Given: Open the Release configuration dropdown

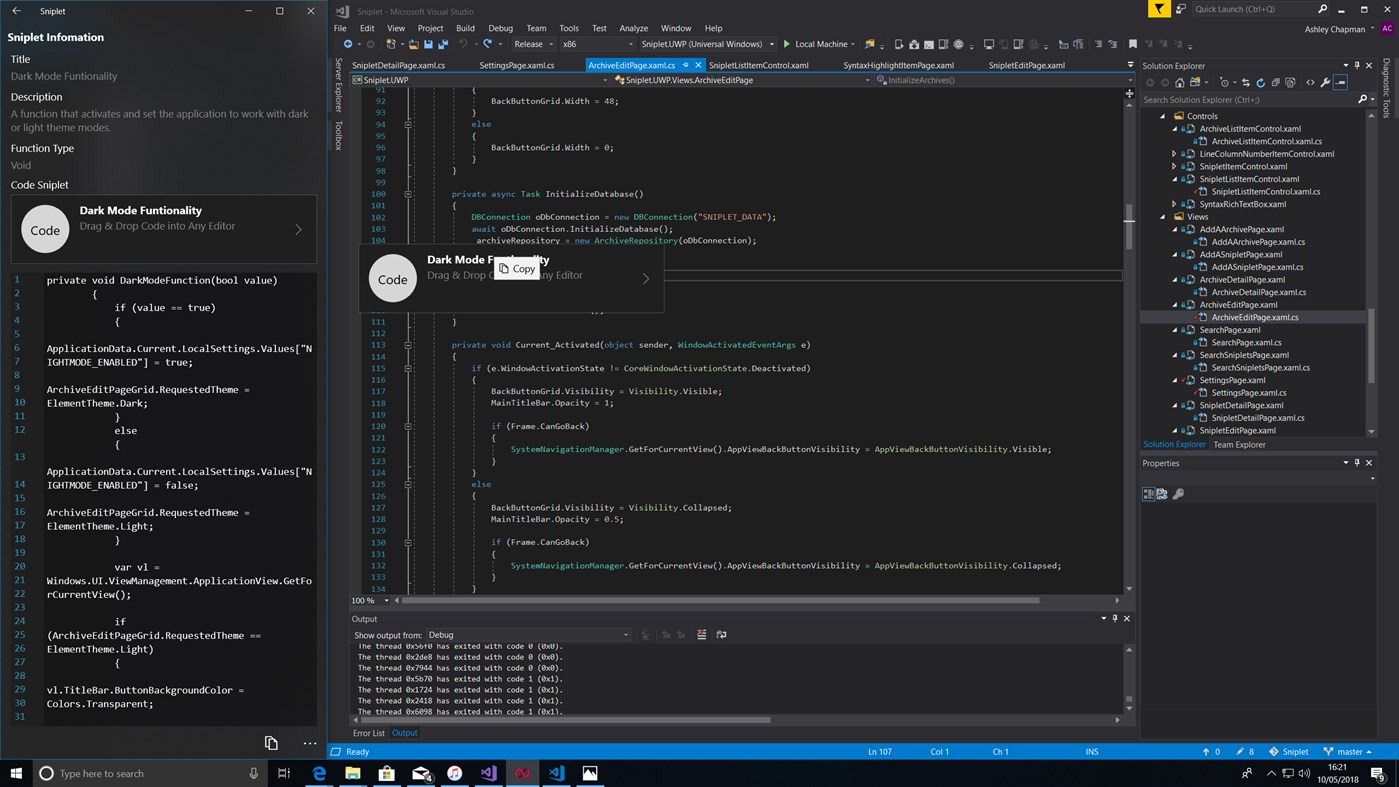Looking at the screenshot, I should click(x=534, y=44).
